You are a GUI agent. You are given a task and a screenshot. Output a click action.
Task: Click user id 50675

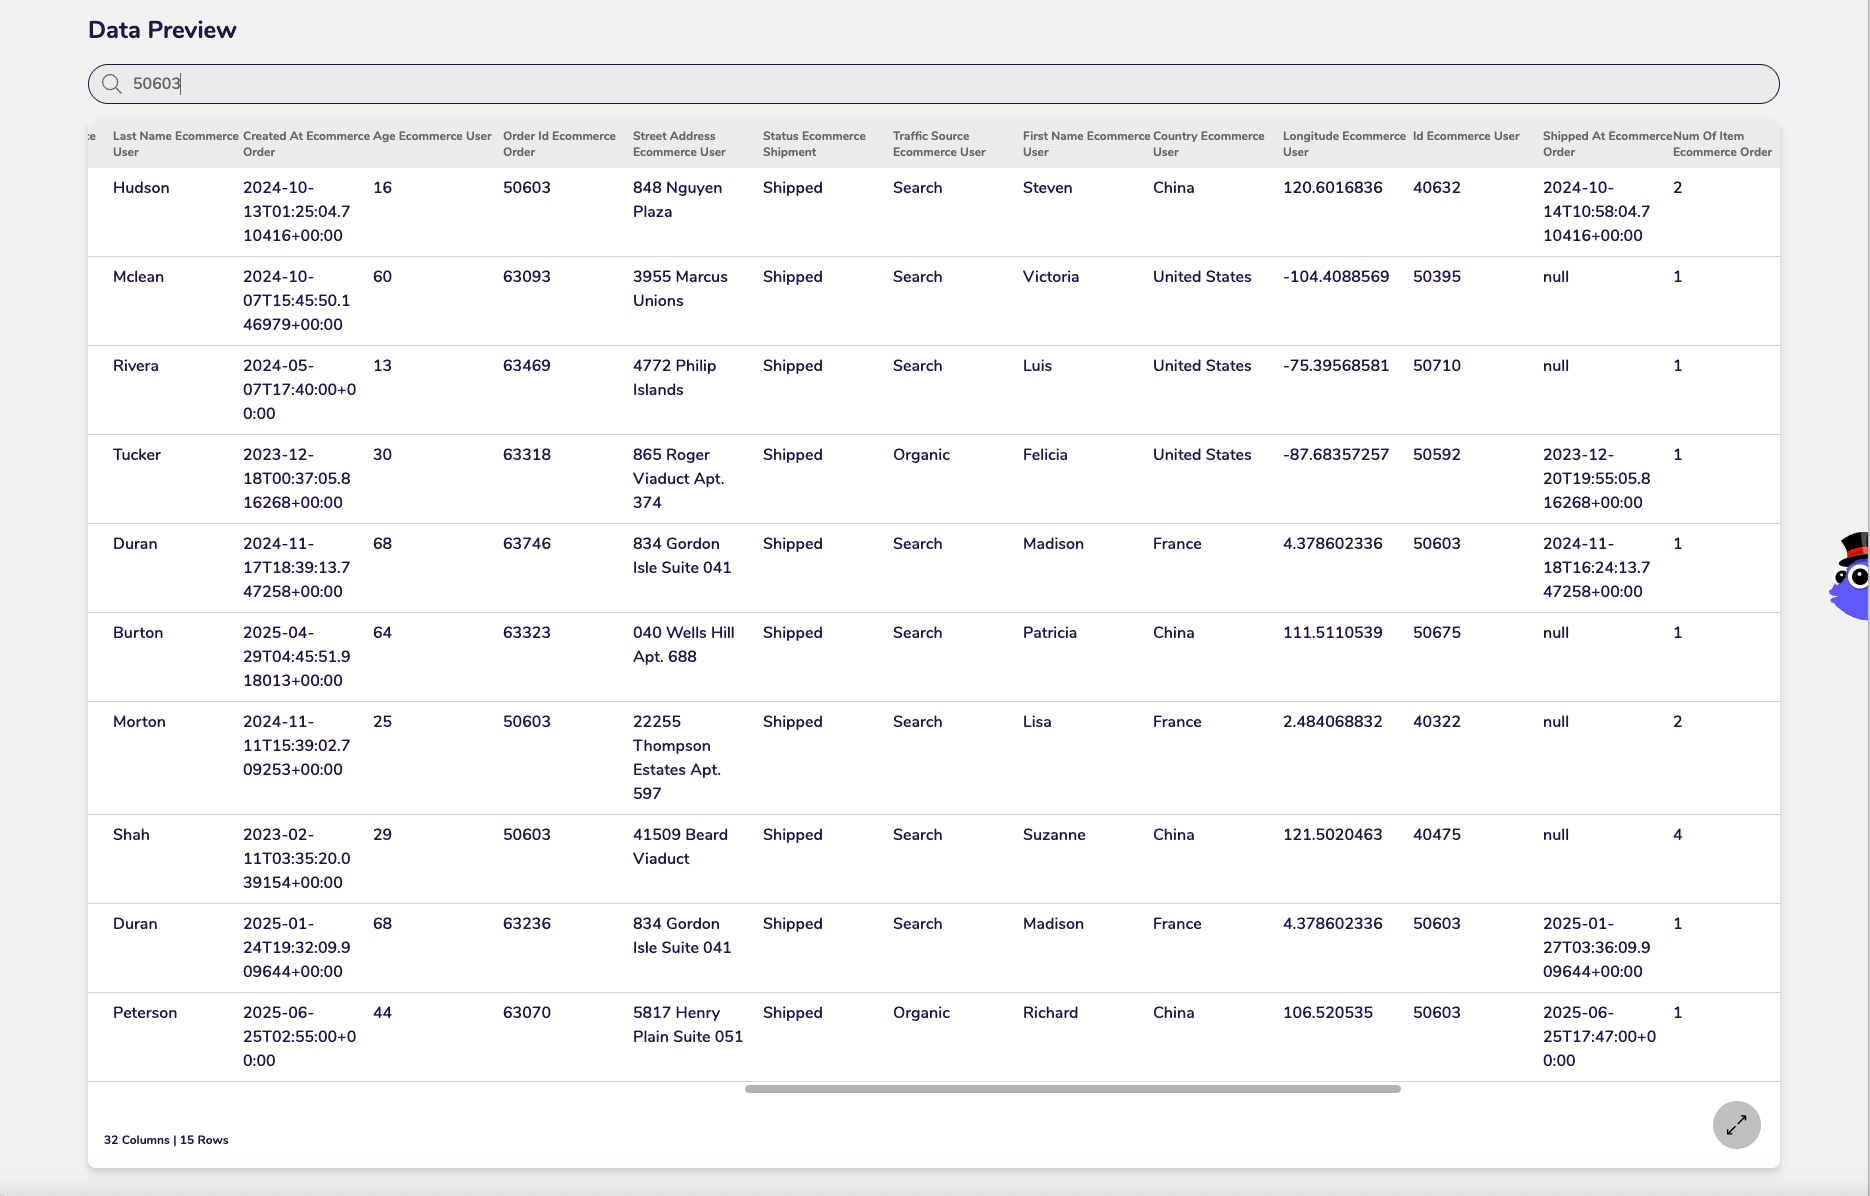[1437, 633]
